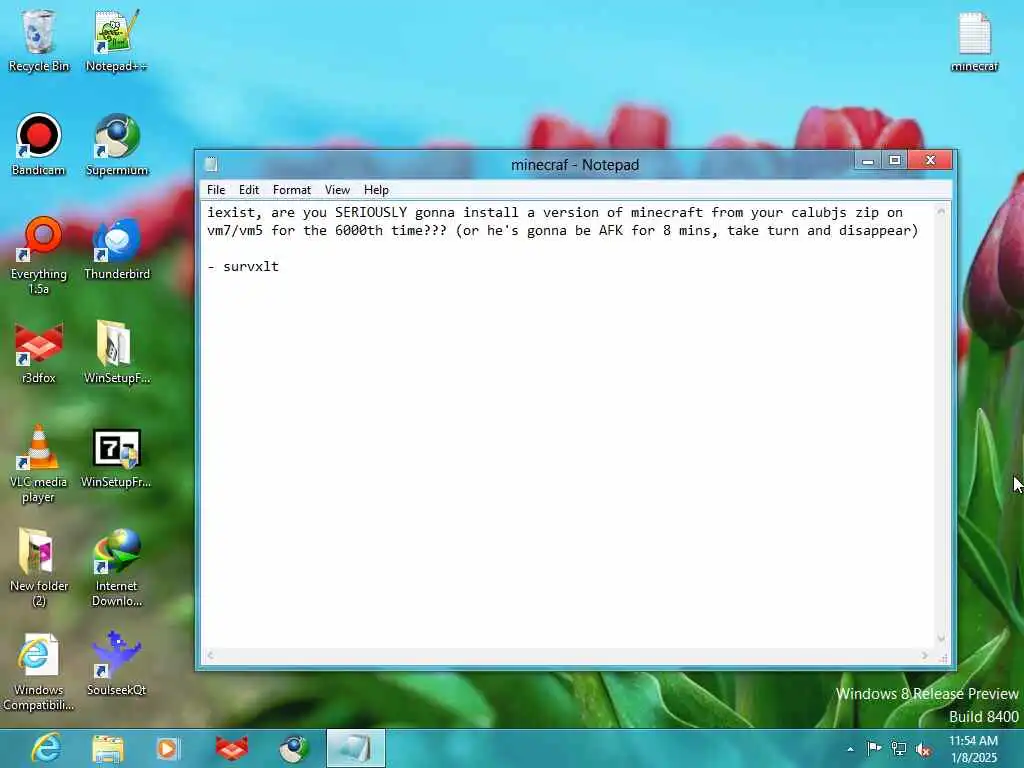Open the Format menu in Notepad

pos(292,190)
